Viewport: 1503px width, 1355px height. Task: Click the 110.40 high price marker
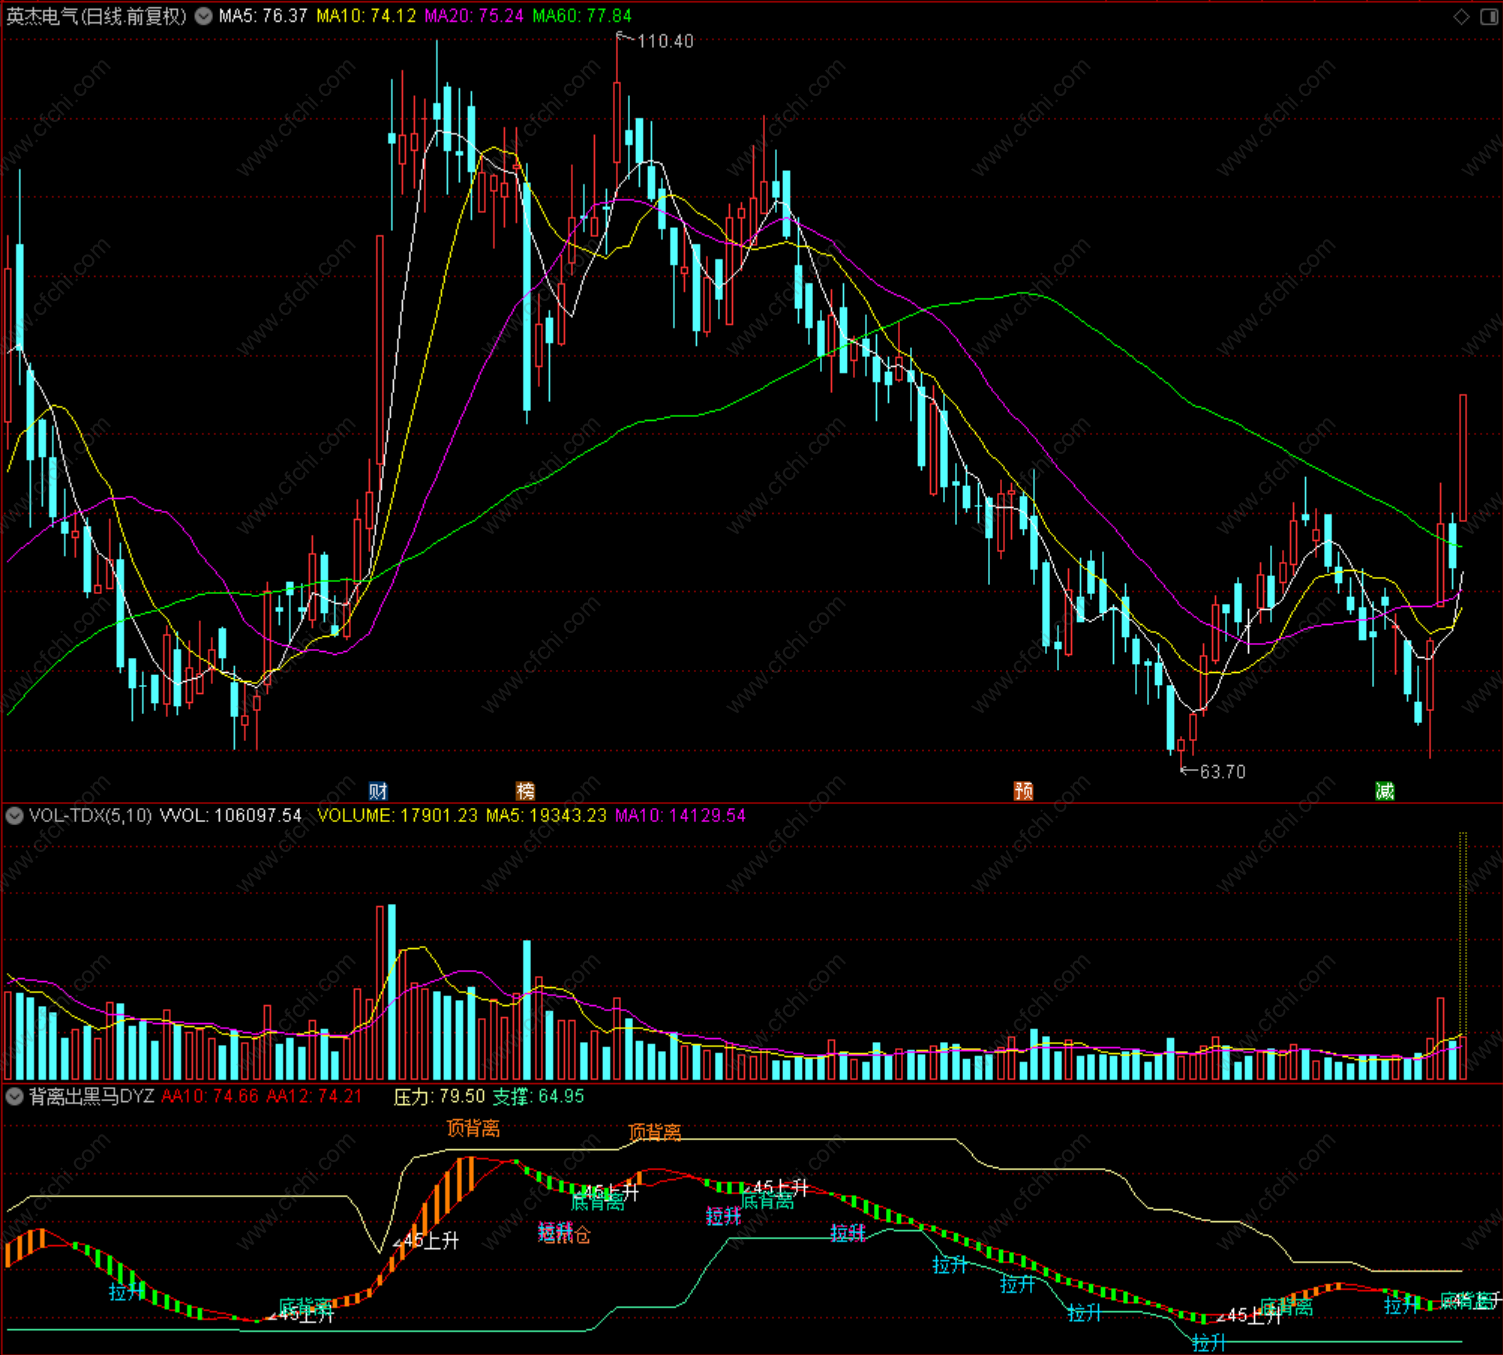tap(665, 41)
